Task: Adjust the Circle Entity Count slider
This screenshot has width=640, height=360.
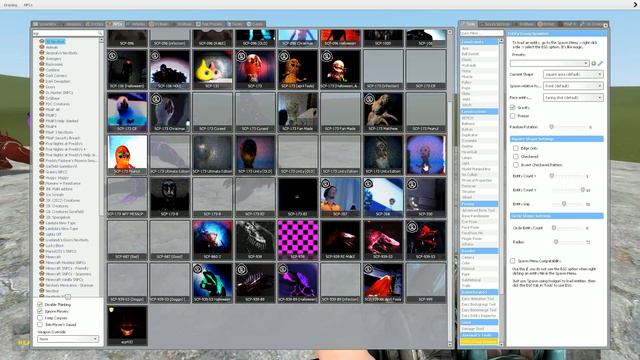Action: tap(568, 228)
